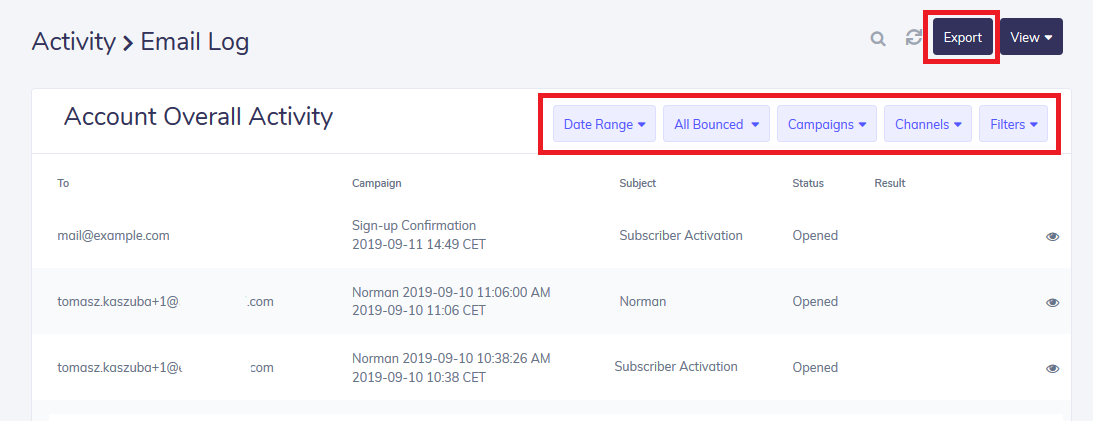1093x421 pixels.
Task: View details of mail@example.com email
Action: click(x=1052, y=237)
